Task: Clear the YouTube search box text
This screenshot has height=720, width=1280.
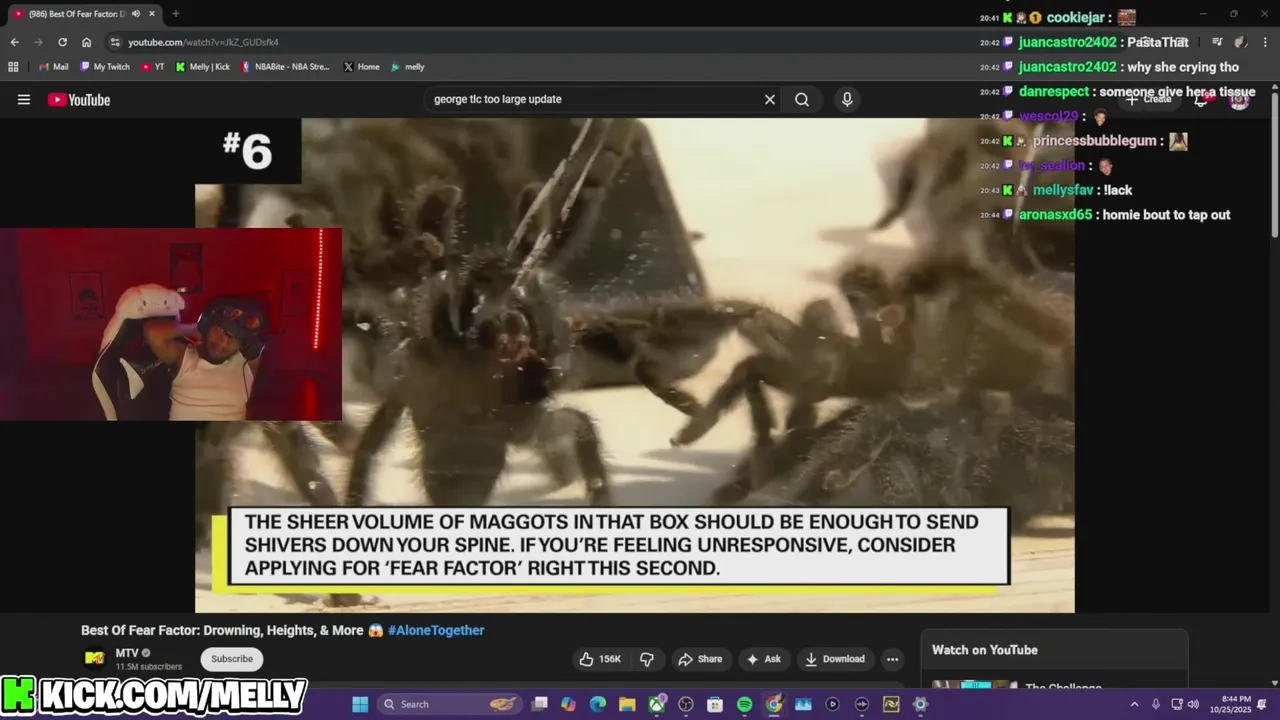Action: coord(770,99)
